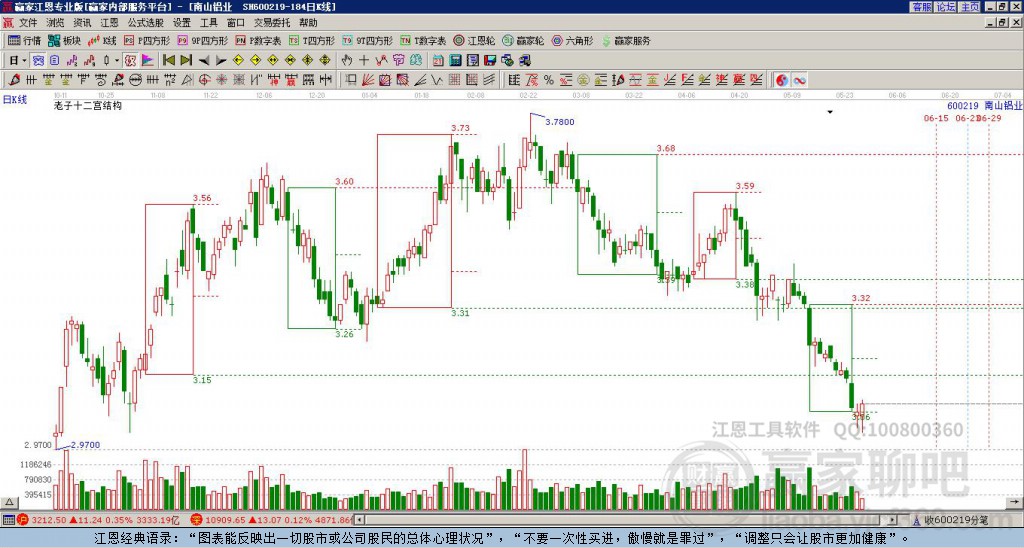The image size is (1024, 548).
Task: Open the 行情 quotes view
Action: click(24, 40)
